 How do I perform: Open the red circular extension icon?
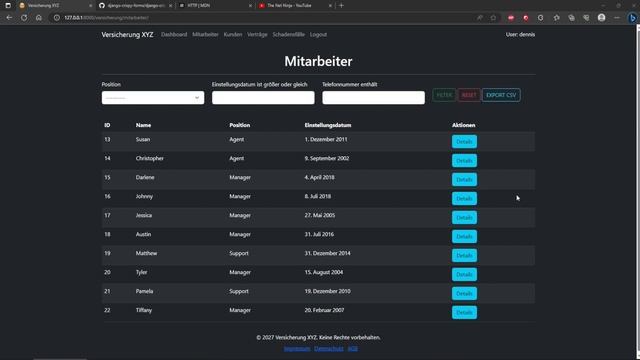point(526,18)
